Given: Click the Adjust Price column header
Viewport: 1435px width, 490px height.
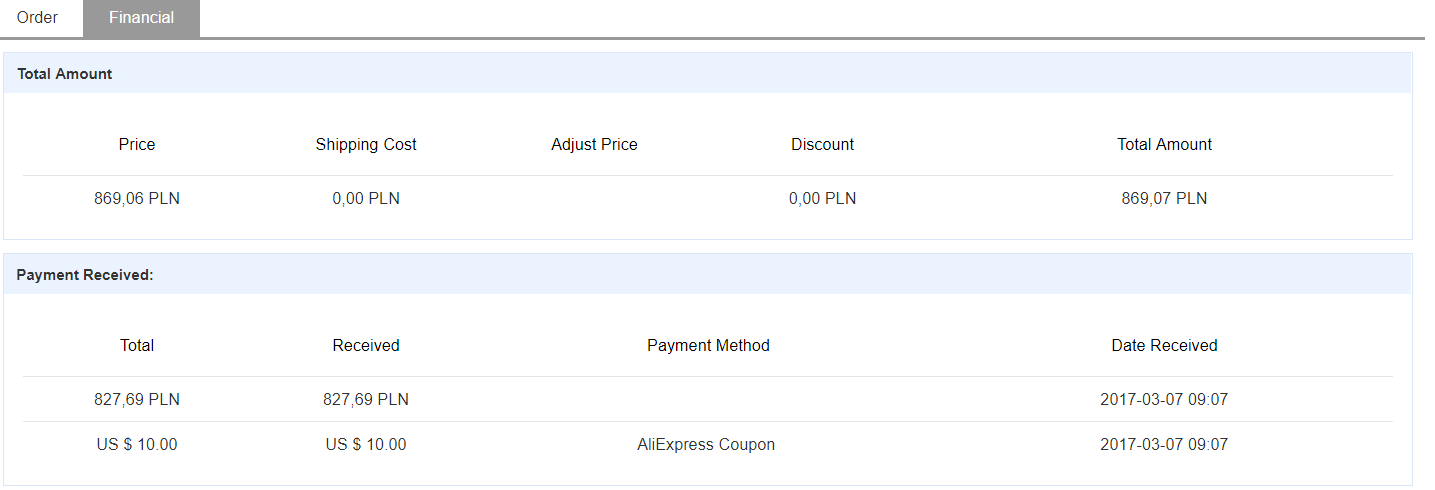Looking at the screenshot, I should point(594,144).
